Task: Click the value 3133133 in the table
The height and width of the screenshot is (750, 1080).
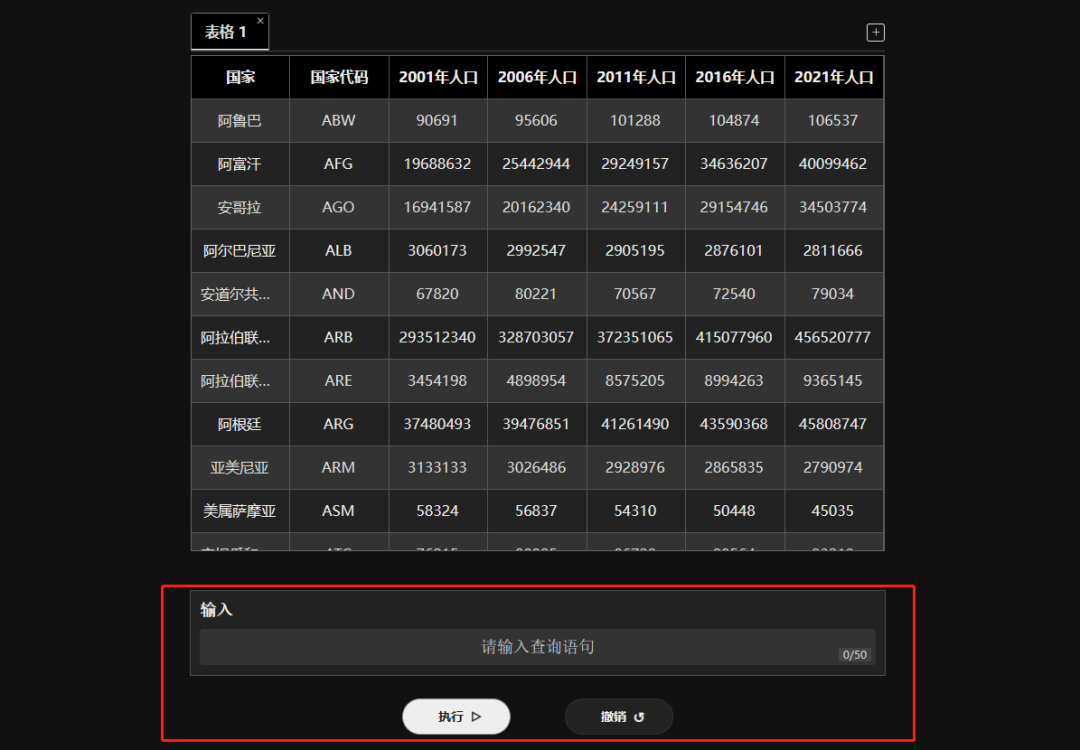Action: click(x=437, y=468)
